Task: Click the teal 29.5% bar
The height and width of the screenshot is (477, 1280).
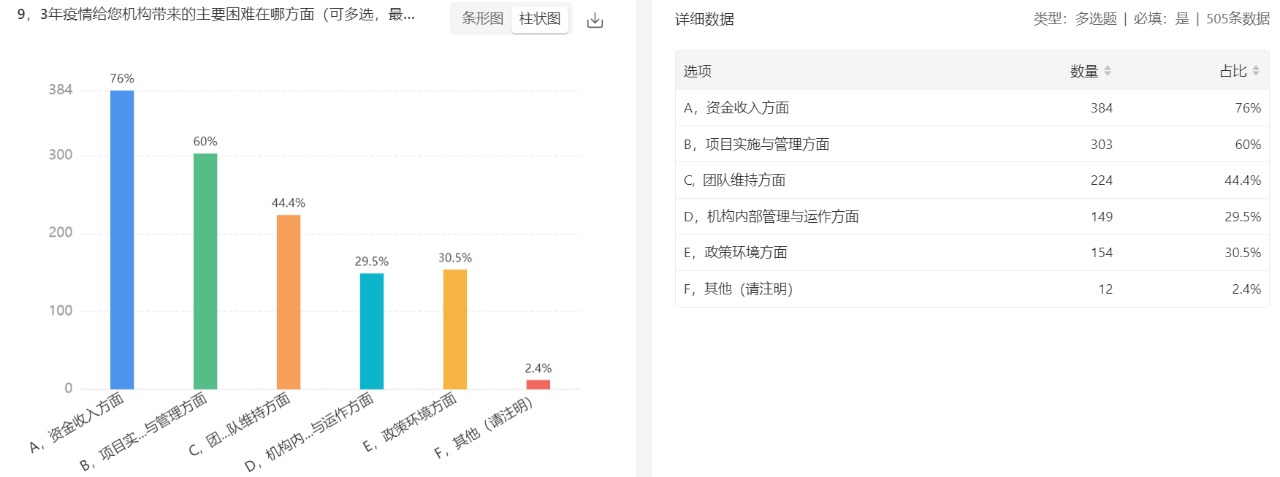Action: tap(372, 330)
